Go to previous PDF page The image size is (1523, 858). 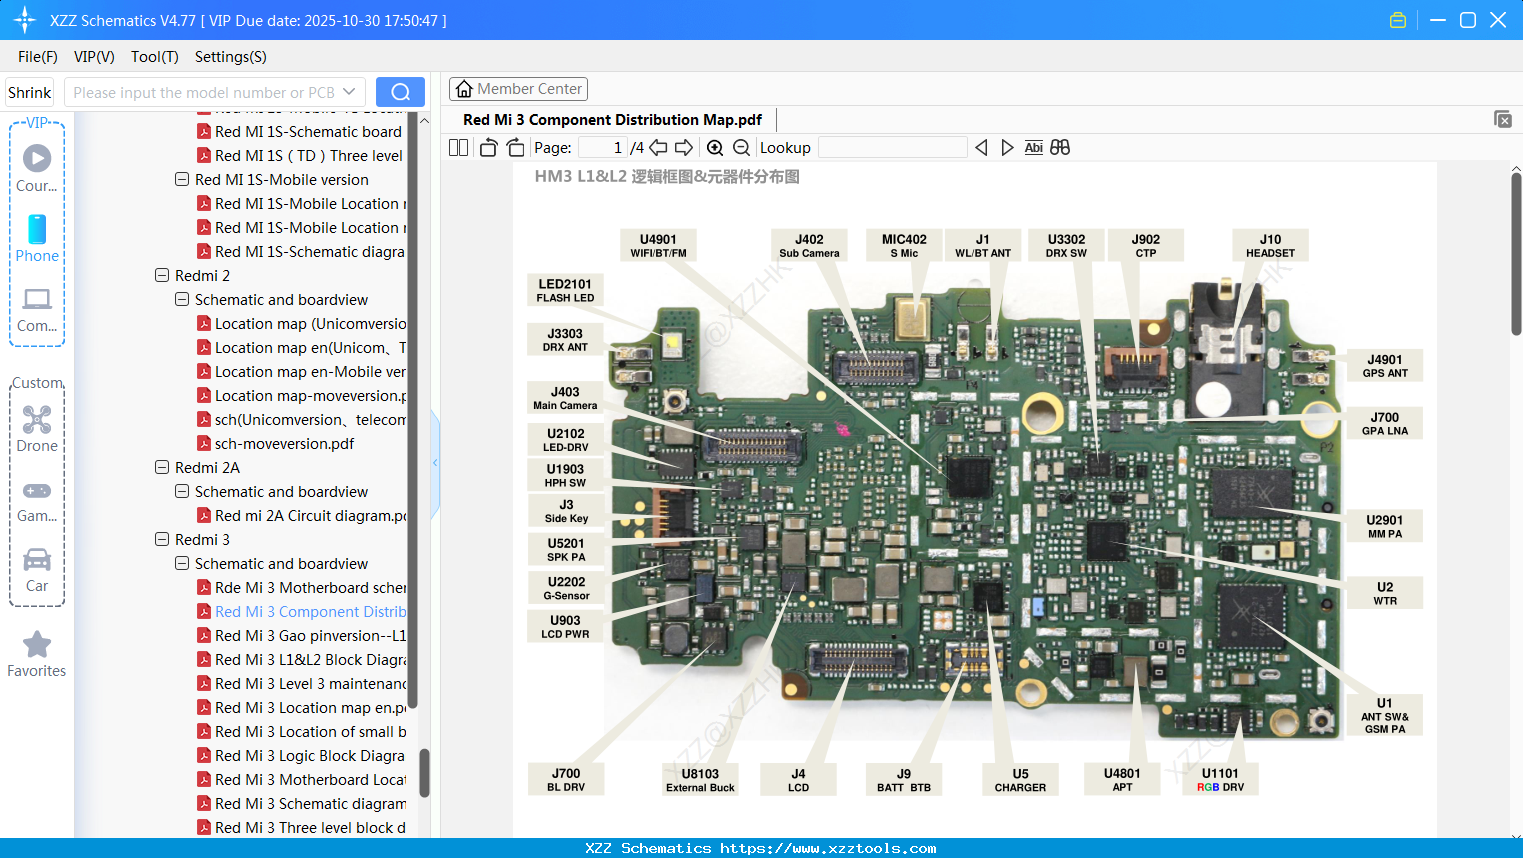coord(658,148)
